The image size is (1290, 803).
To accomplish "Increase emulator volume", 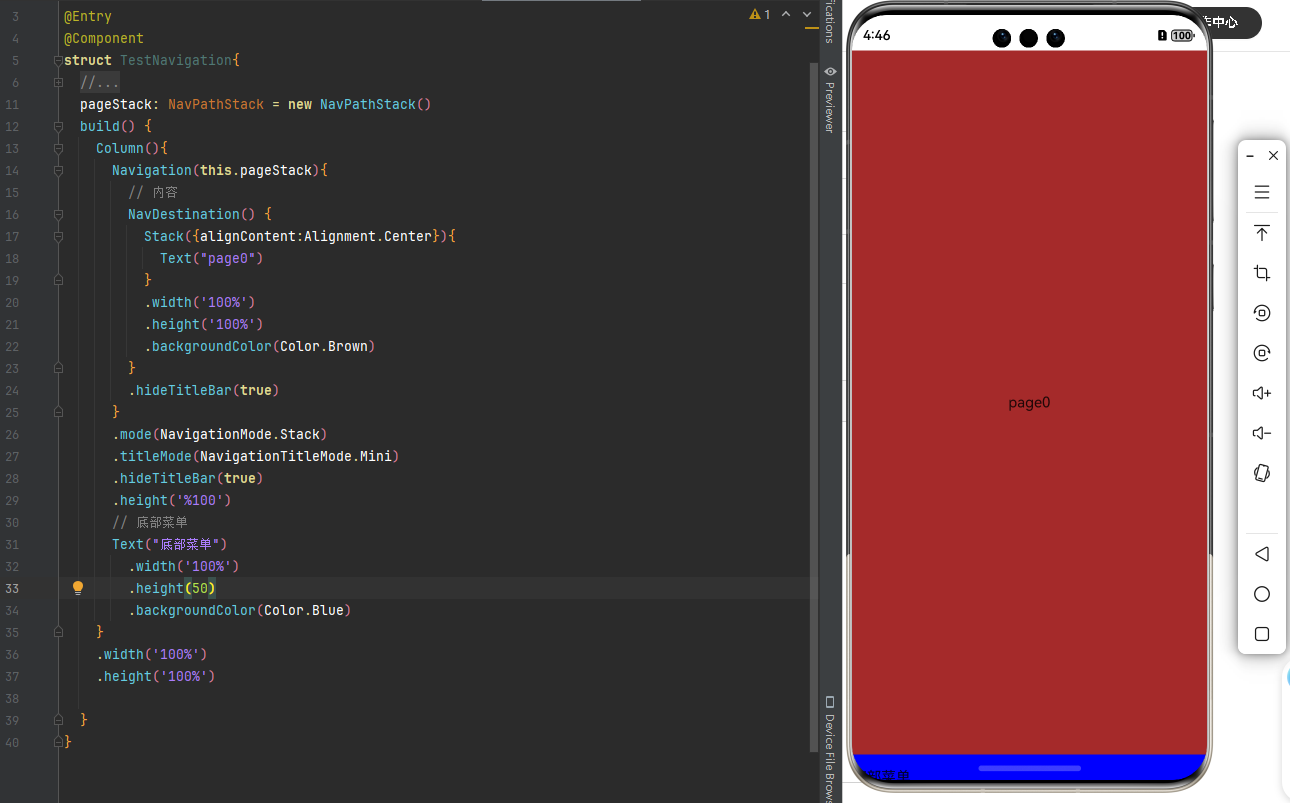I will coord(1262,393).
